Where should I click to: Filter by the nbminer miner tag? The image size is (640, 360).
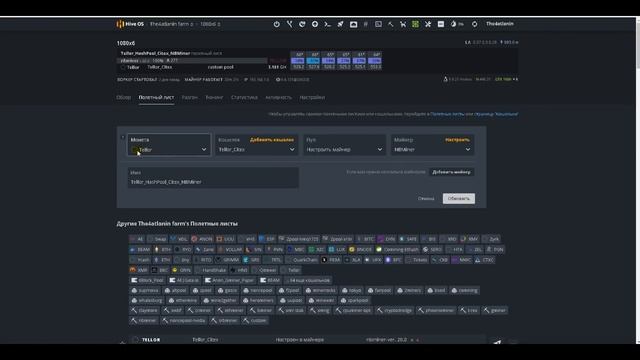pos(143,320)
